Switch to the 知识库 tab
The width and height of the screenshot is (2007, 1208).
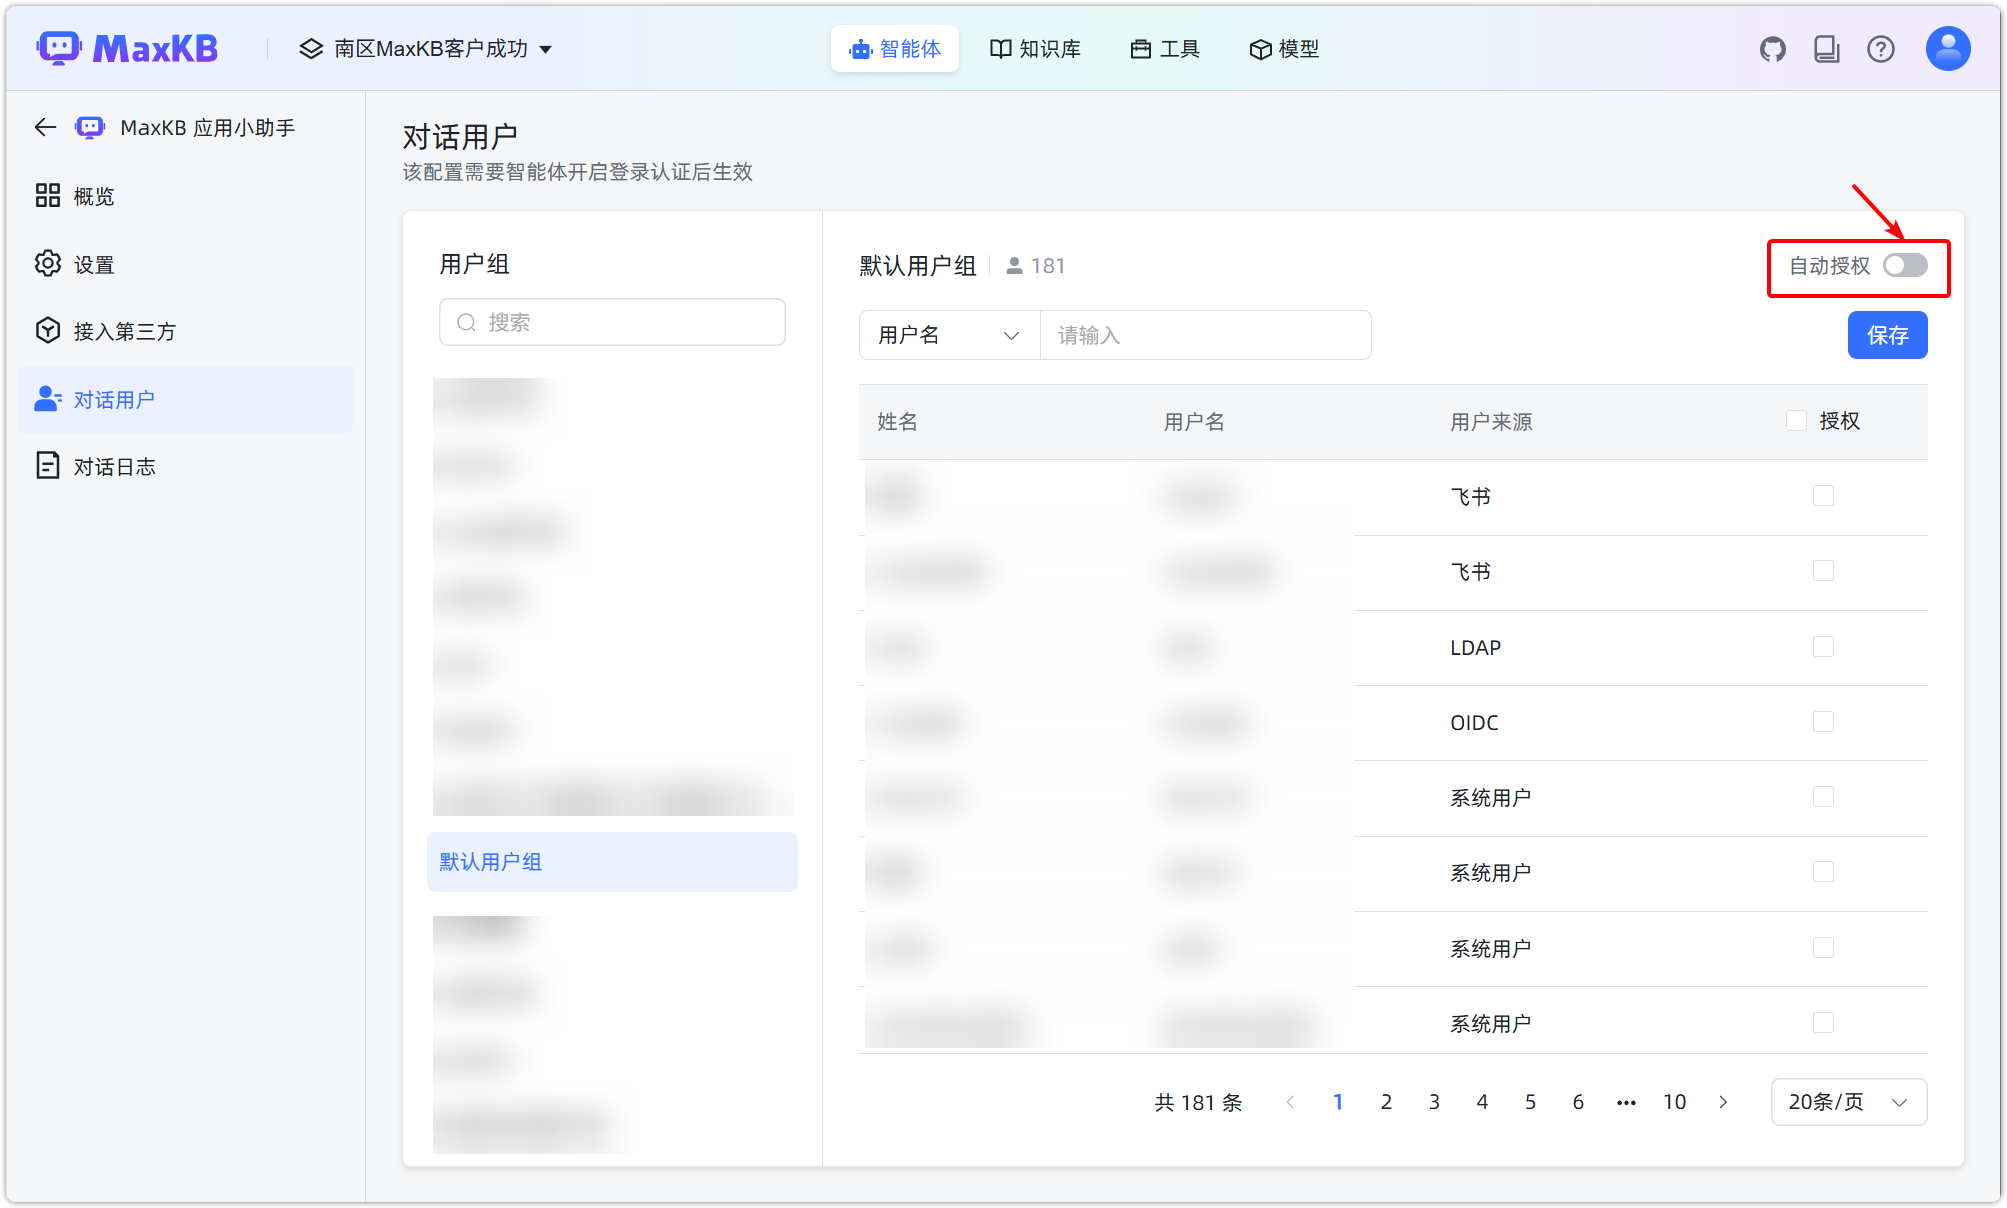click(x=1035, y=48)
